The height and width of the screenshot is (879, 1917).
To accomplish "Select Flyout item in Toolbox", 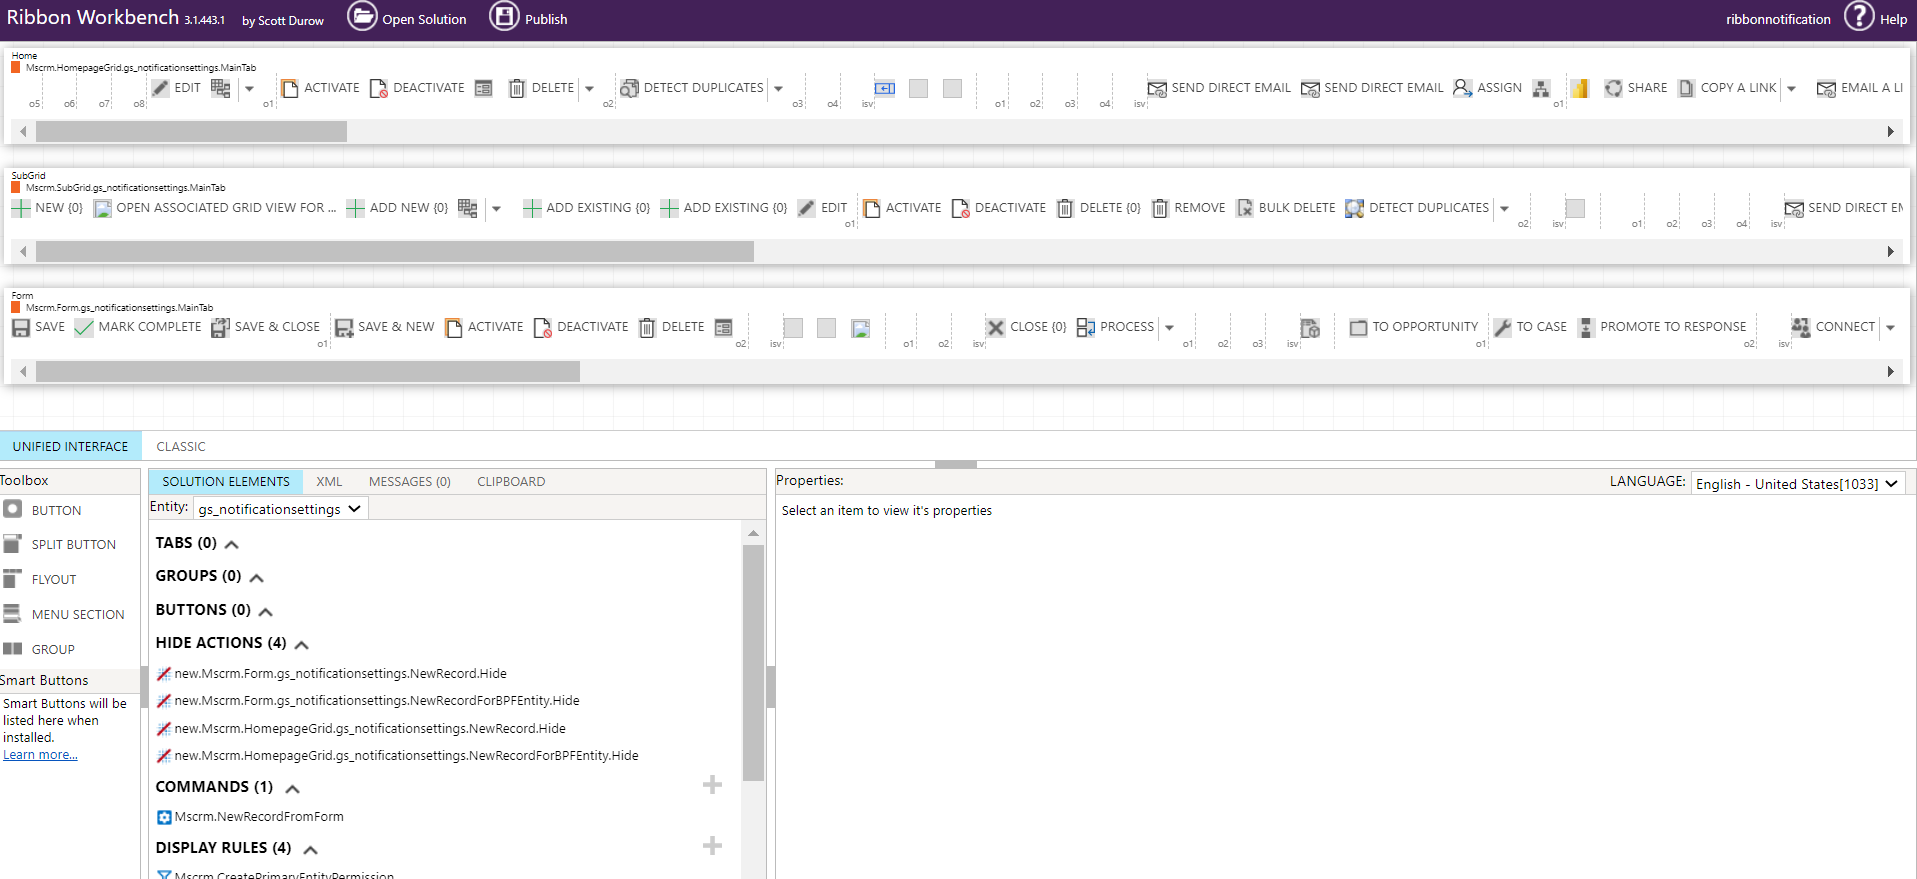I will pyautogui.click(x=53, y=579).
